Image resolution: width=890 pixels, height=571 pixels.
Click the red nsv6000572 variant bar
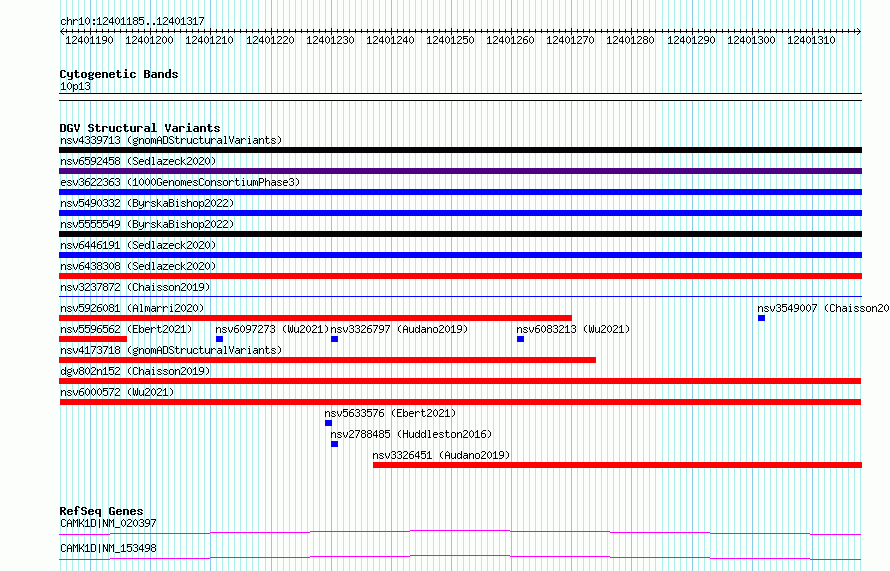(x=460, y=402)
